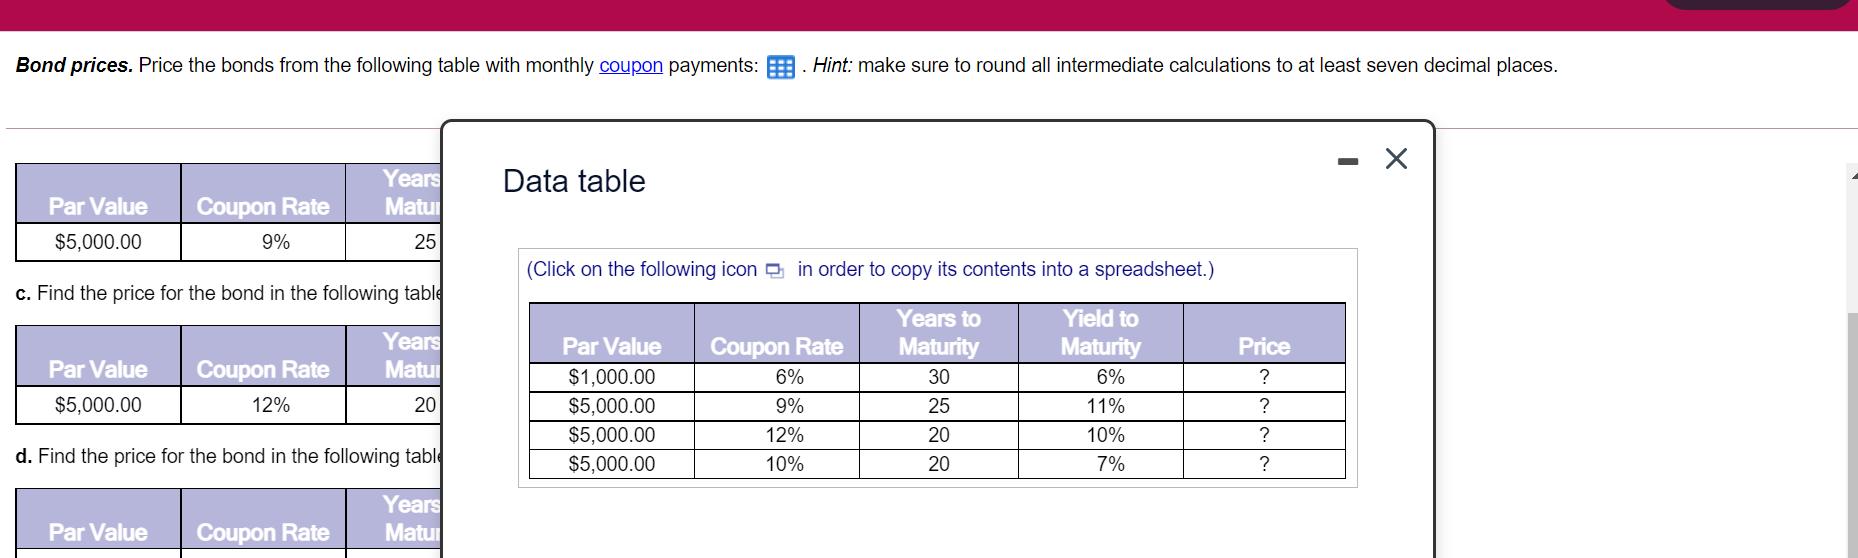Open the data table grid icon

click(x=780, y=67)
